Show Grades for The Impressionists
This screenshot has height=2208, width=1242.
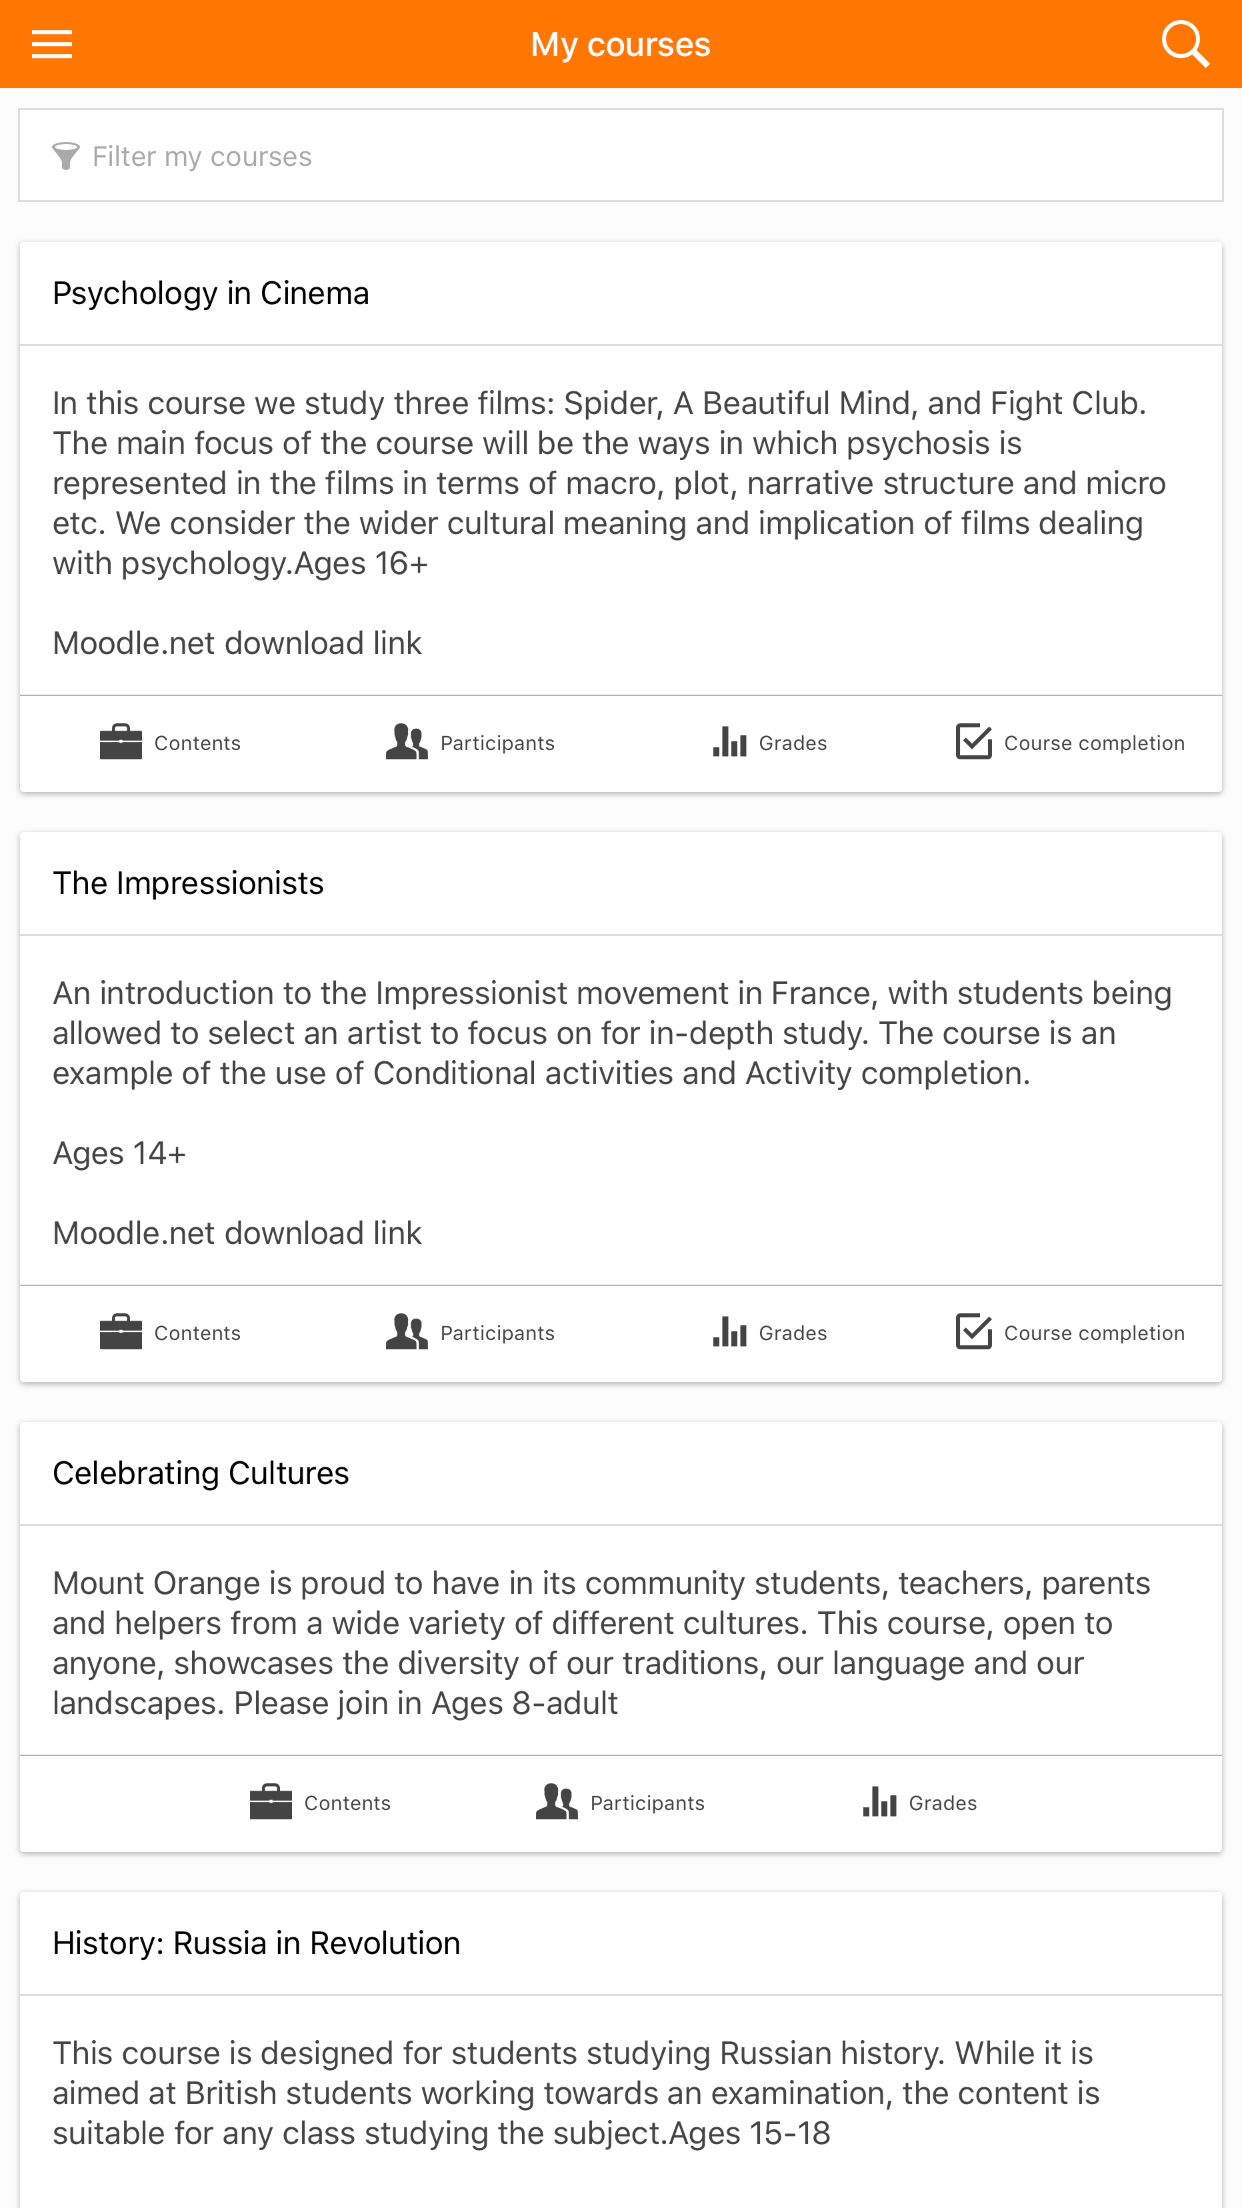coord(770,1333)
